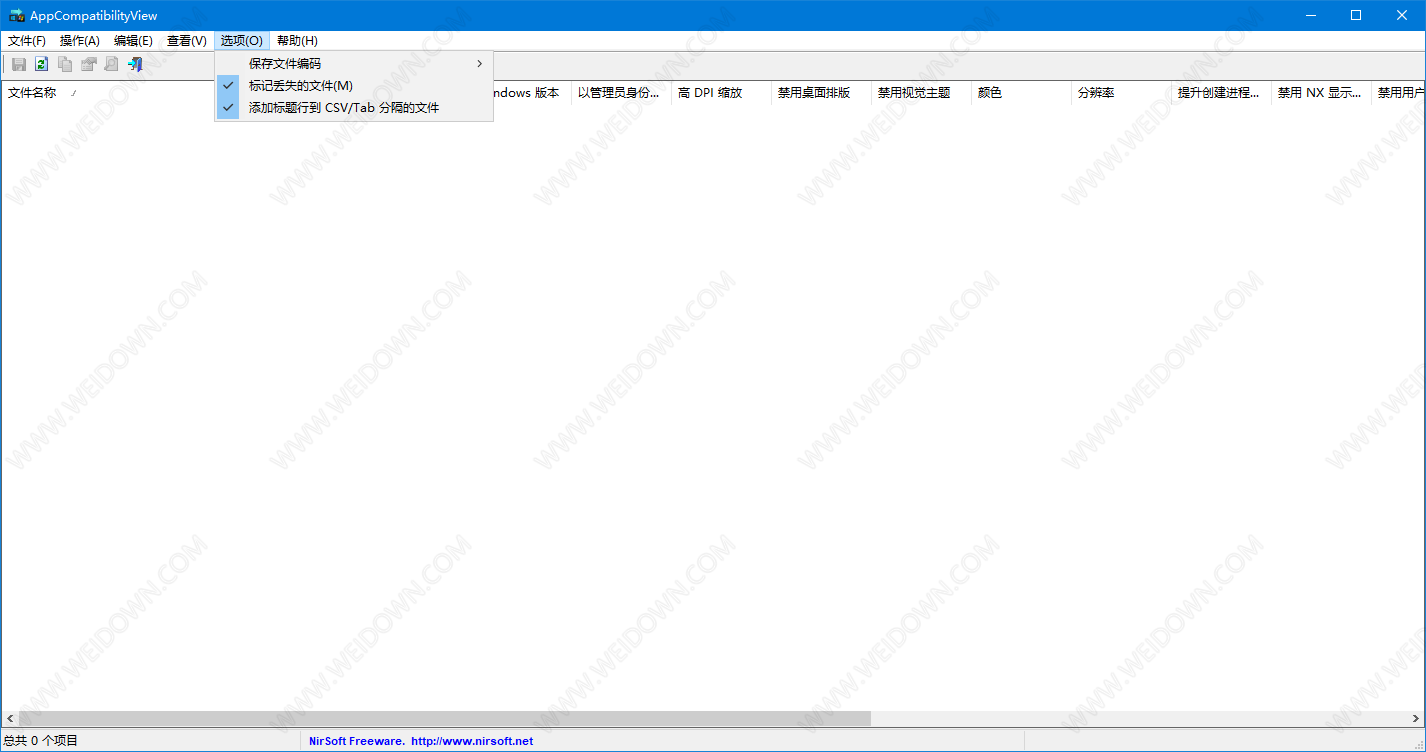The image size is (1426, 752).
Task: Sort by 颜色 column header
Action: coord(1021,93)
